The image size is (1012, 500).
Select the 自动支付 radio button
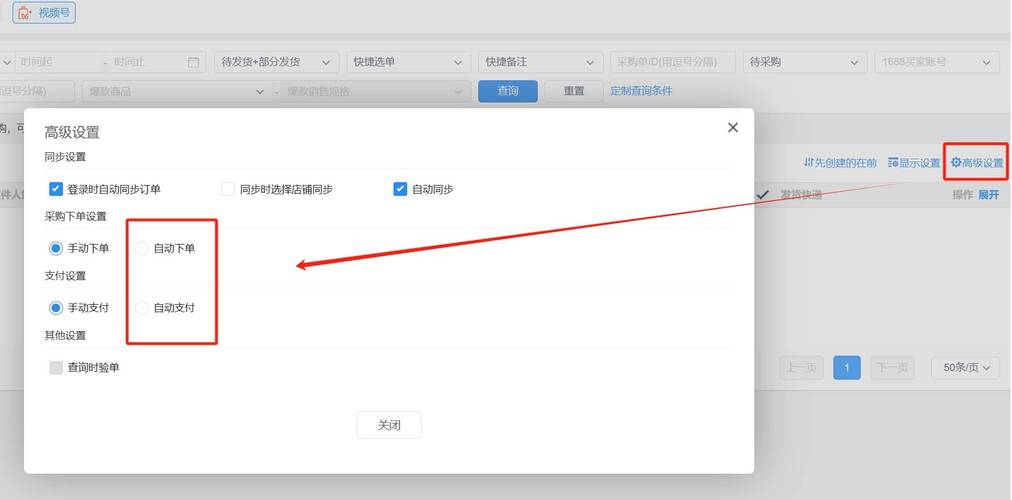point(142,308)
